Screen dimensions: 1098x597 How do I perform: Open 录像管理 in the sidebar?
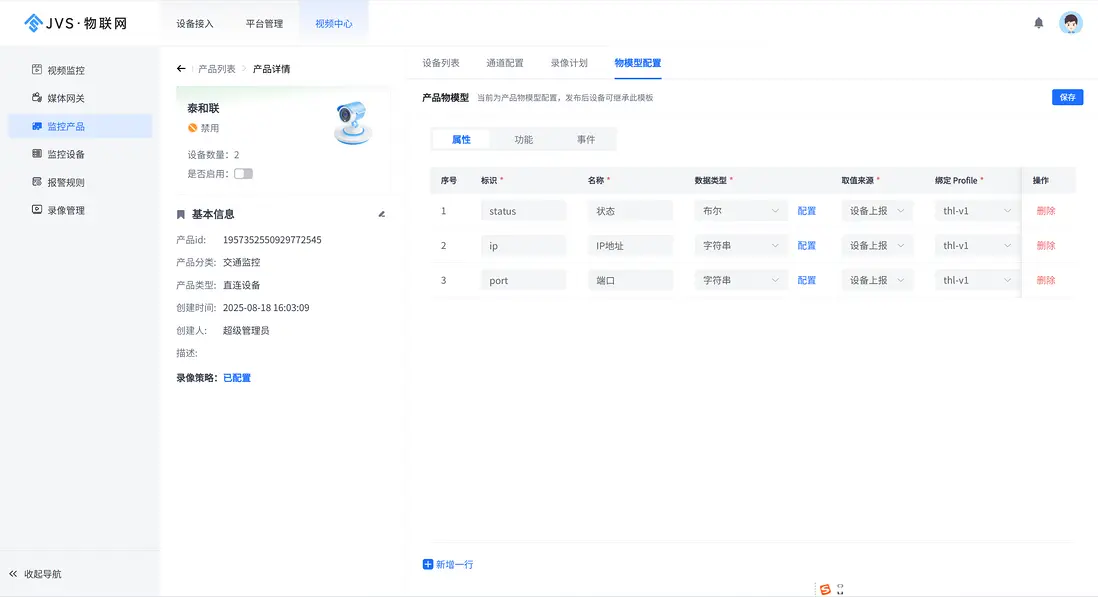pyautogui.click(x=62, y=209)
